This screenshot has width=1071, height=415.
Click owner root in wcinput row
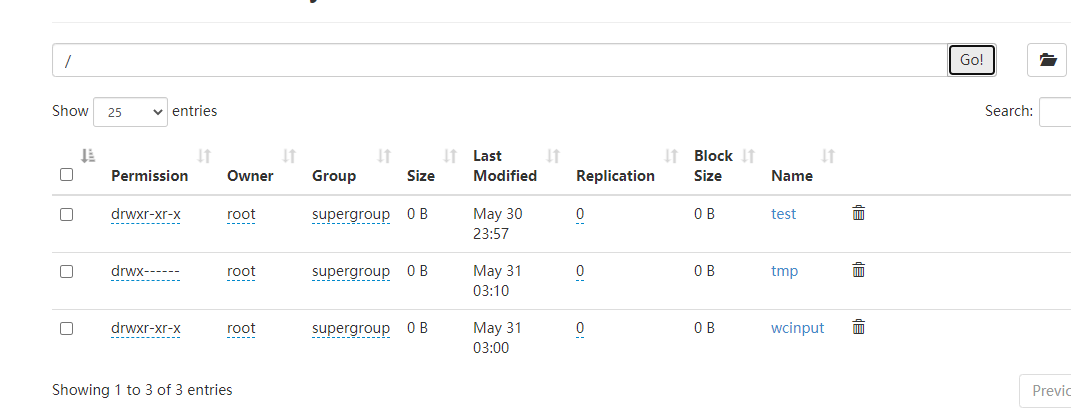[241, 328]
